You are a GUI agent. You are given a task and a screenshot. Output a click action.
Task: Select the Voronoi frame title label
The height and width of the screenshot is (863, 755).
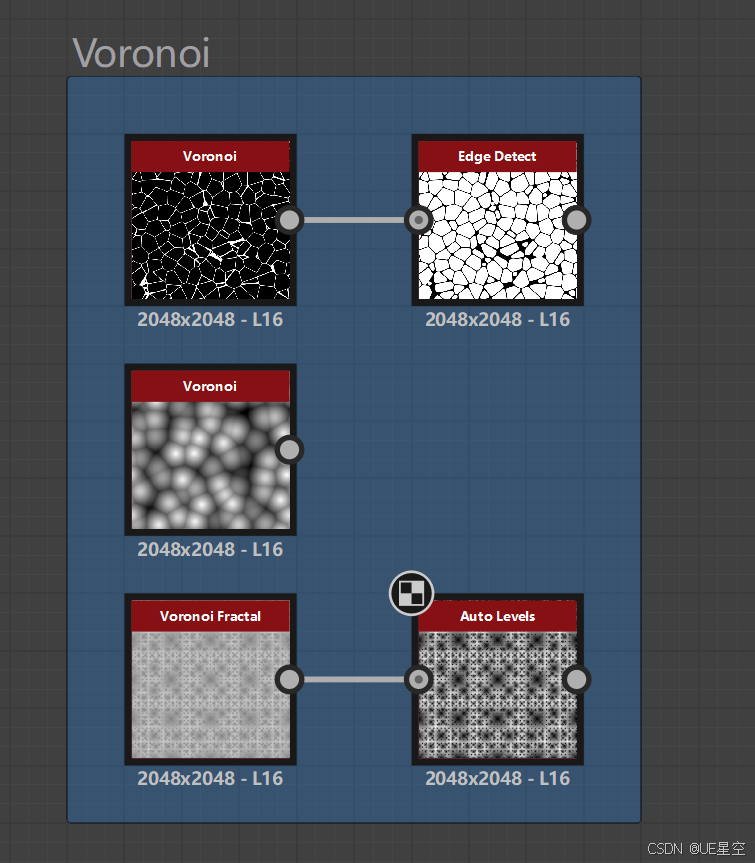pyautogui.click(x=141, y=53)
